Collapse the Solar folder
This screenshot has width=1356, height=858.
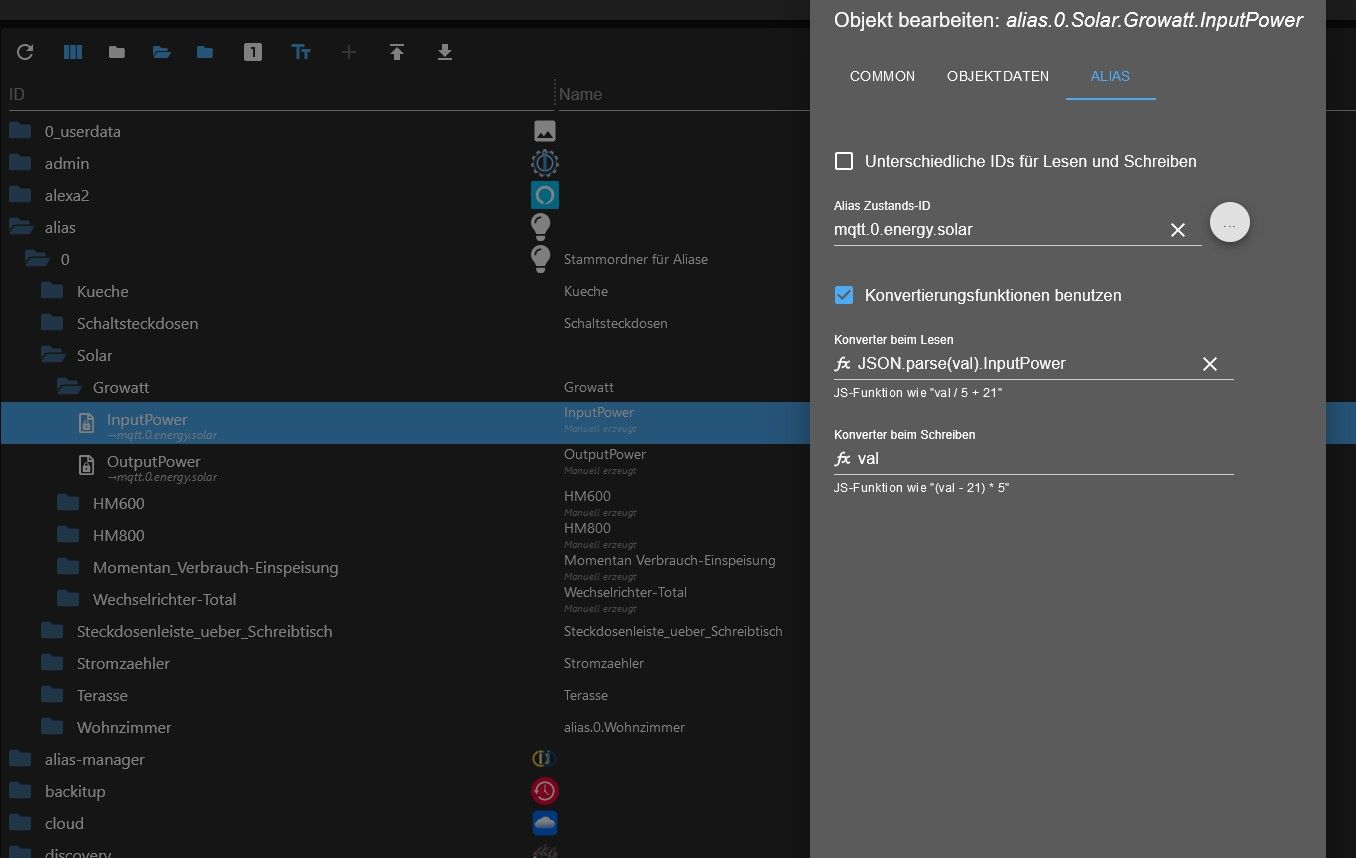(52, 355)
